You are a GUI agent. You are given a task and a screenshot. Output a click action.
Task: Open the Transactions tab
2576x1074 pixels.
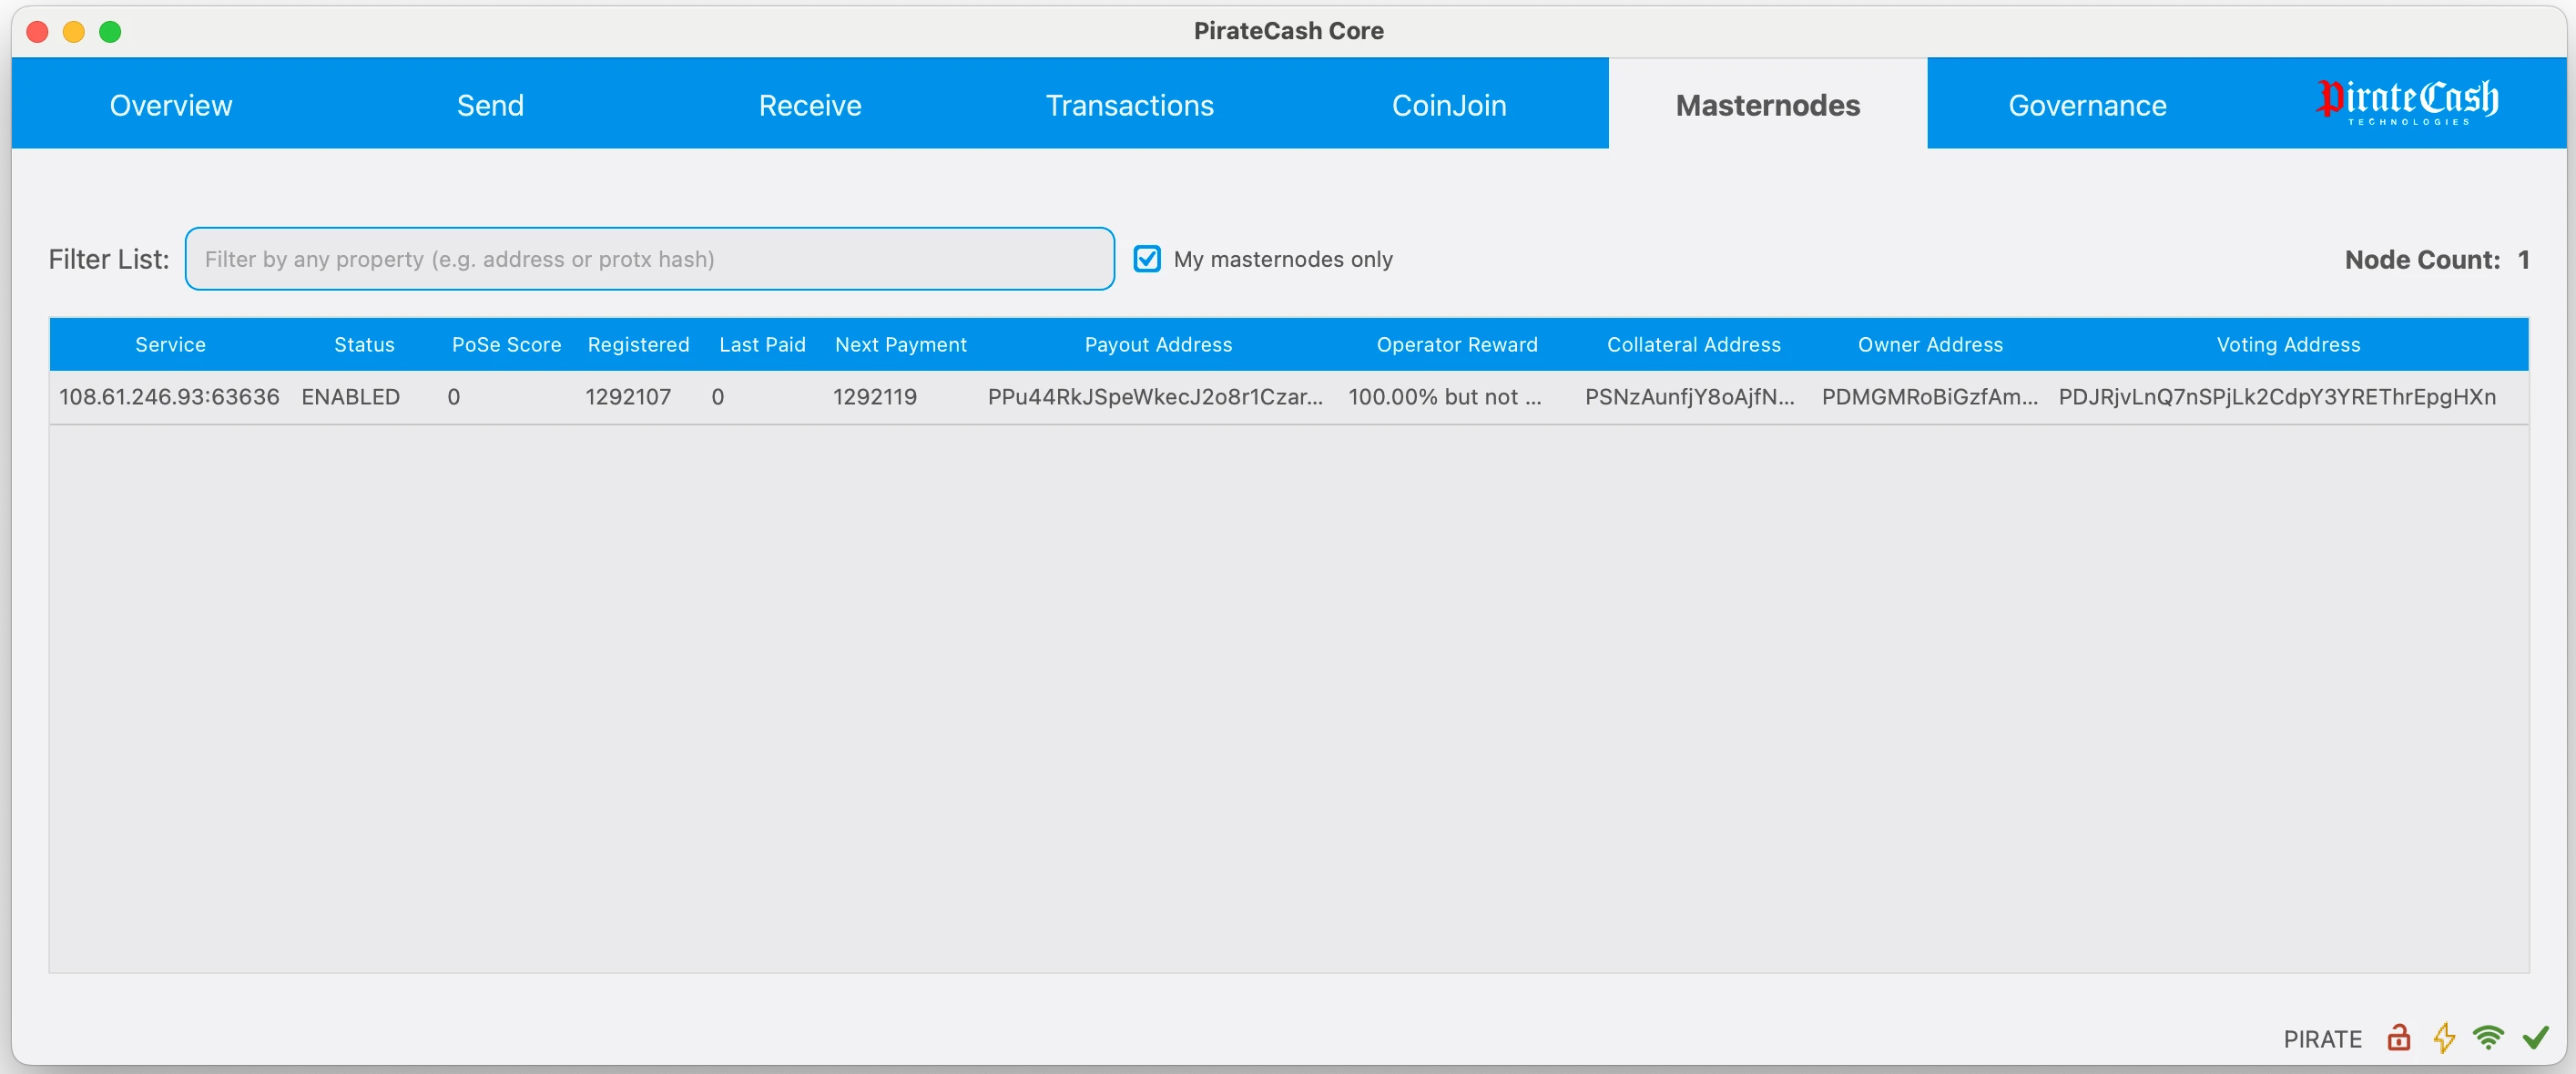[1129, 104]
